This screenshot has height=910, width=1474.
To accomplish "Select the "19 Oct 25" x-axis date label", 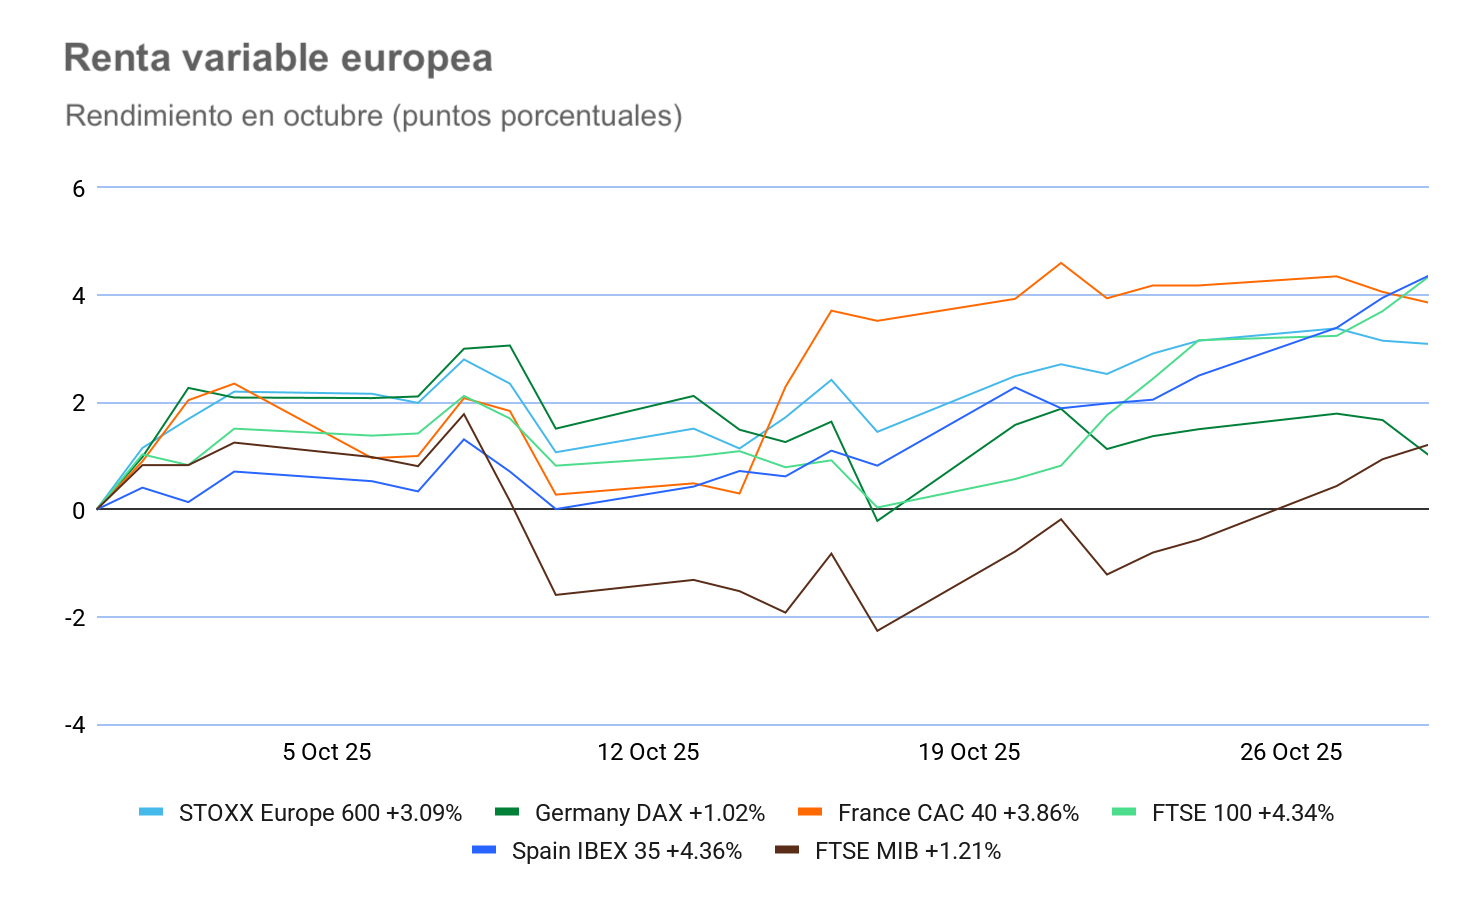I will pyautogui.click(x=969, y=752).
